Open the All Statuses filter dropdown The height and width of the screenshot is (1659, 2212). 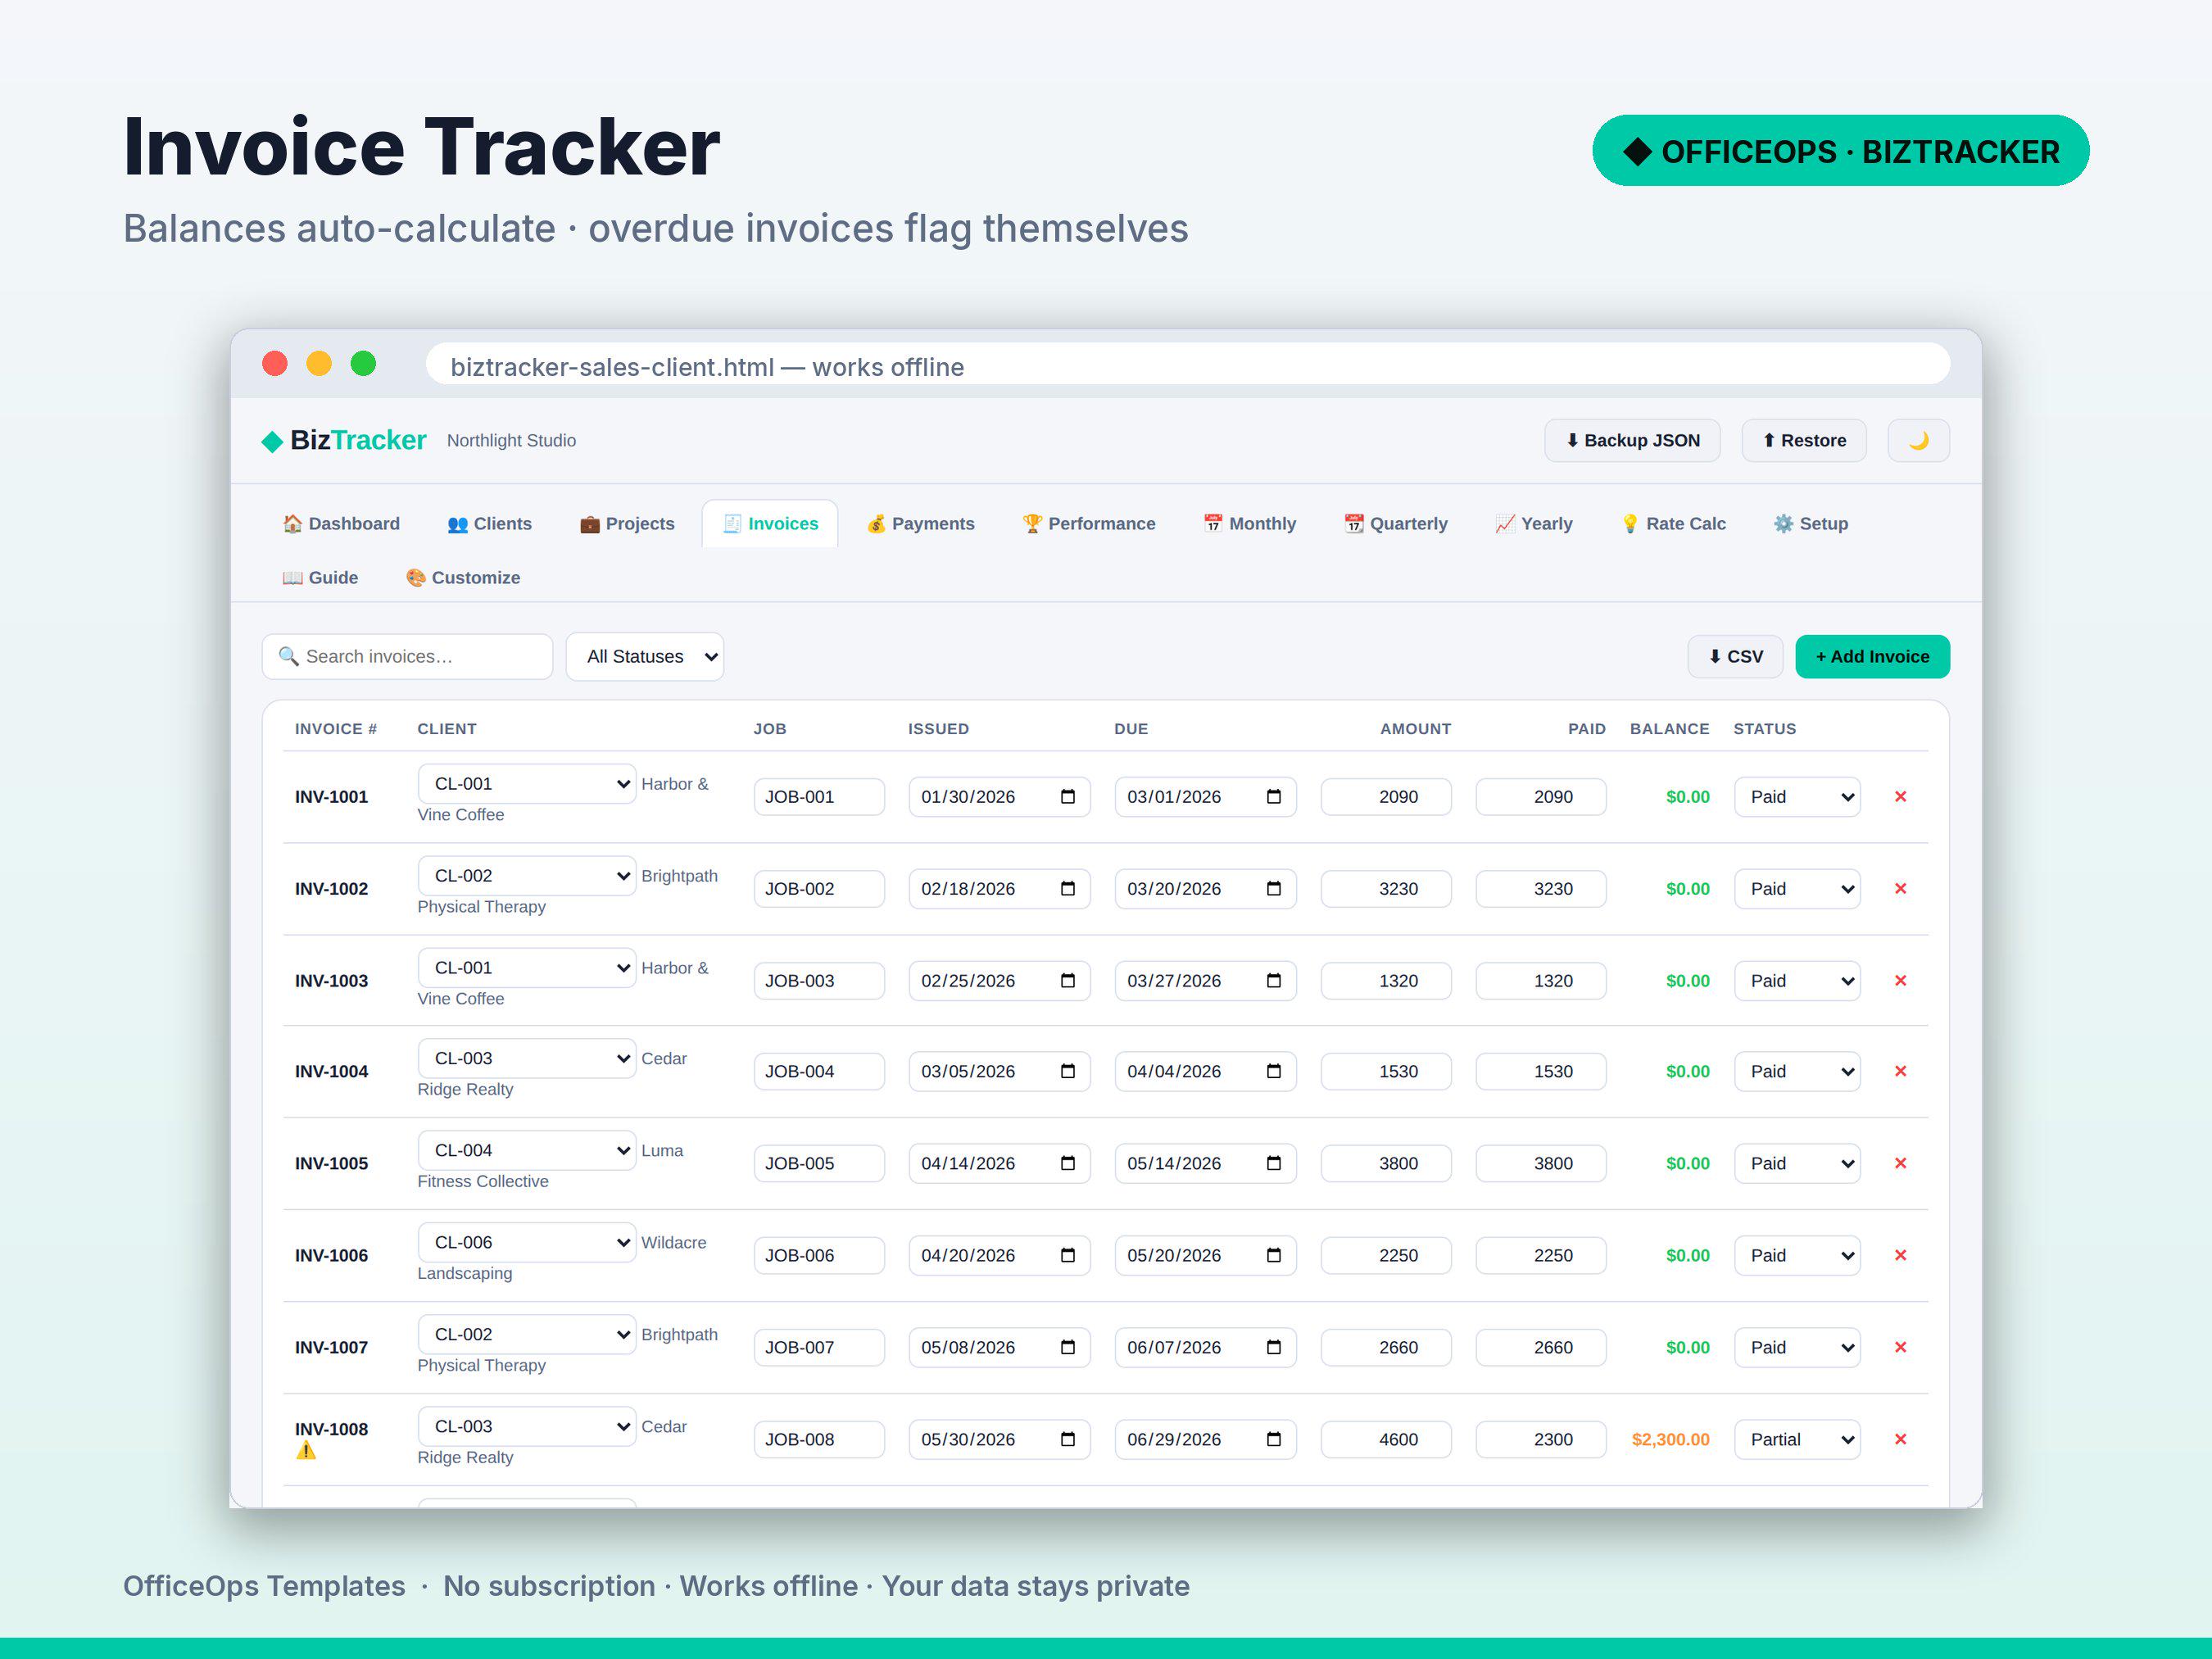click(x=645, y=657)
